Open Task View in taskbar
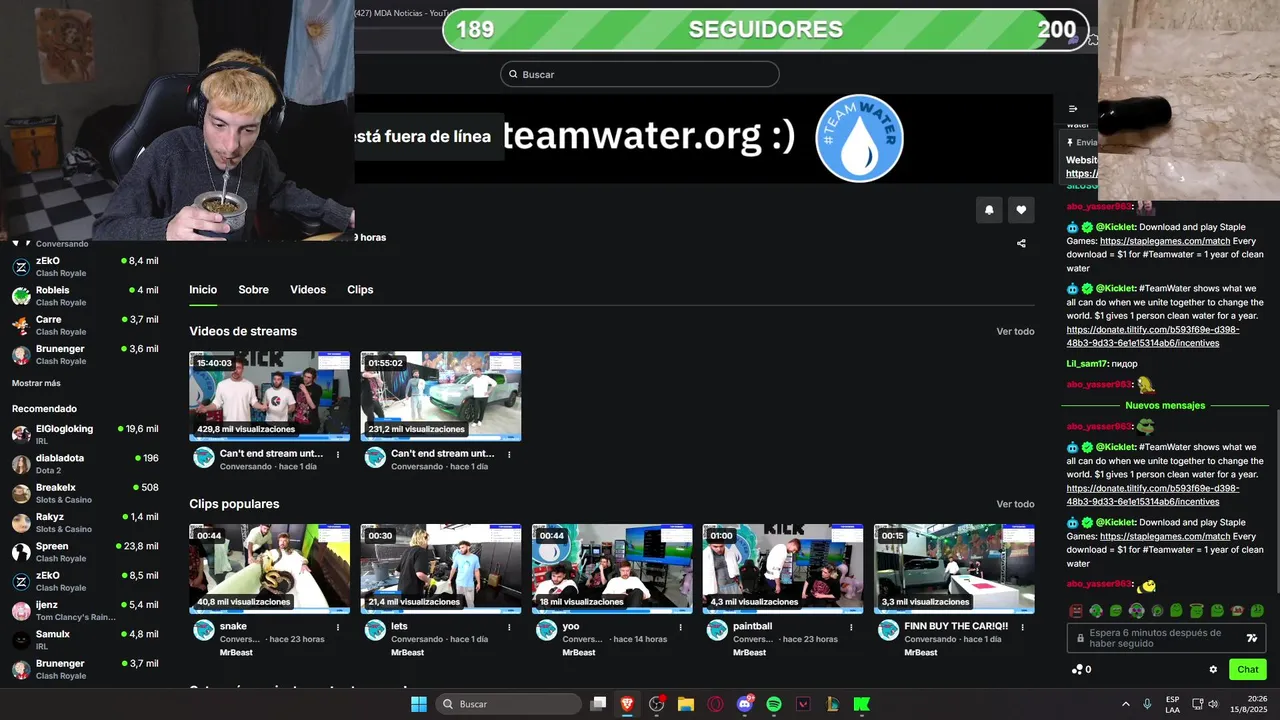The image size is (1280, 720). pyautogui.click(x=598, y=704)
